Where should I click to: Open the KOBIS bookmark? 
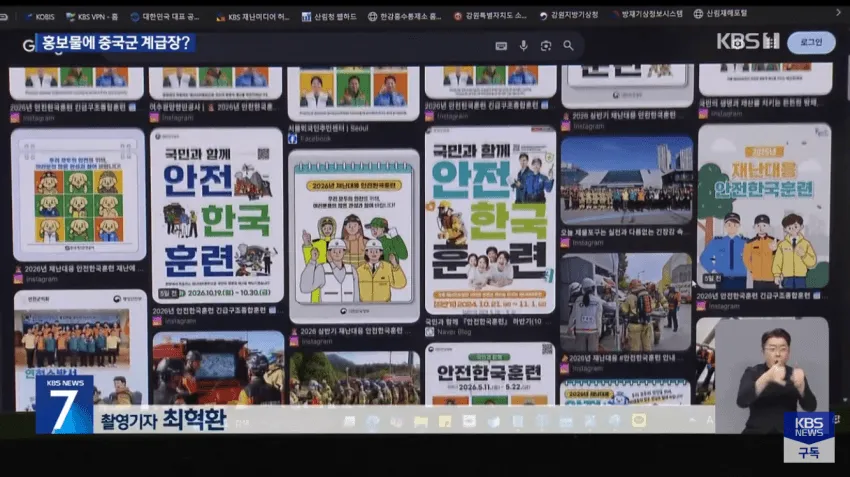(40, 17)
